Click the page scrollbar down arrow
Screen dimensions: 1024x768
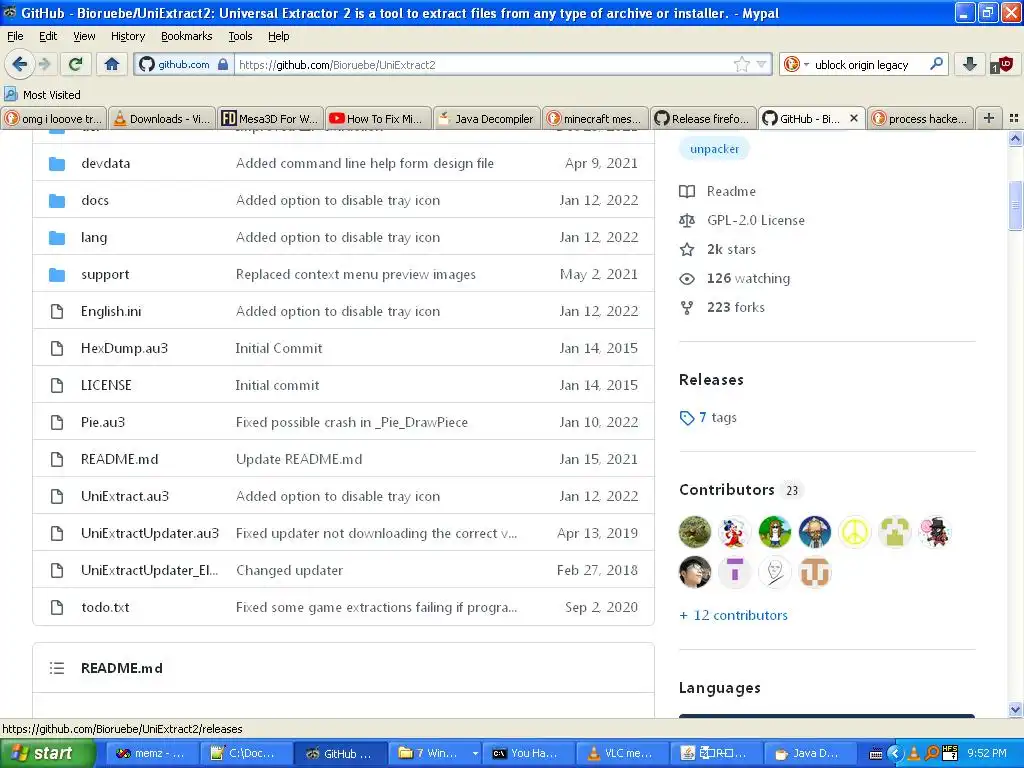pos(1015,709)
